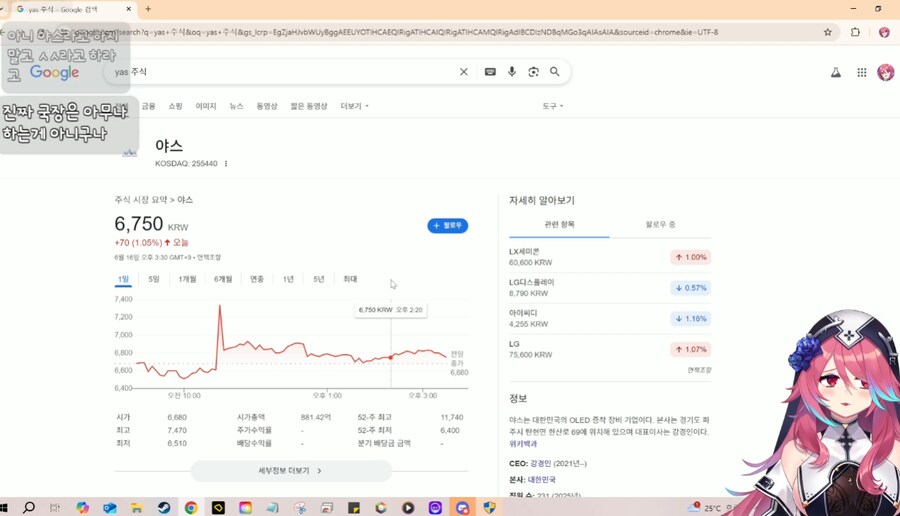The width and height of the screenshot is (900, 516).
Task: Open Task View on the taskbar
Action: [x=55, y=507]
